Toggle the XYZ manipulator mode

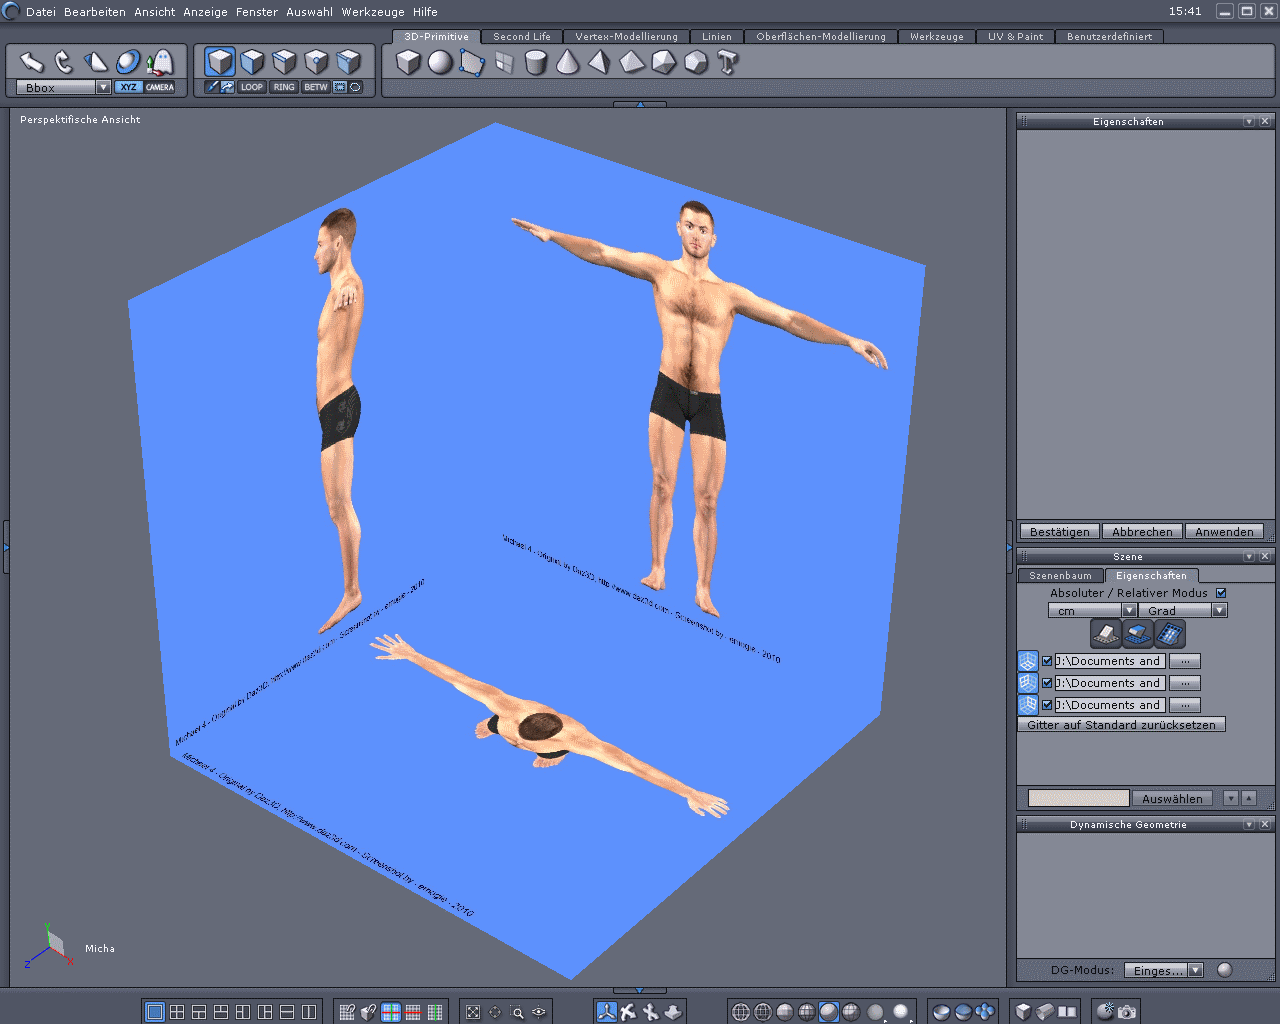tap(129, 87)
